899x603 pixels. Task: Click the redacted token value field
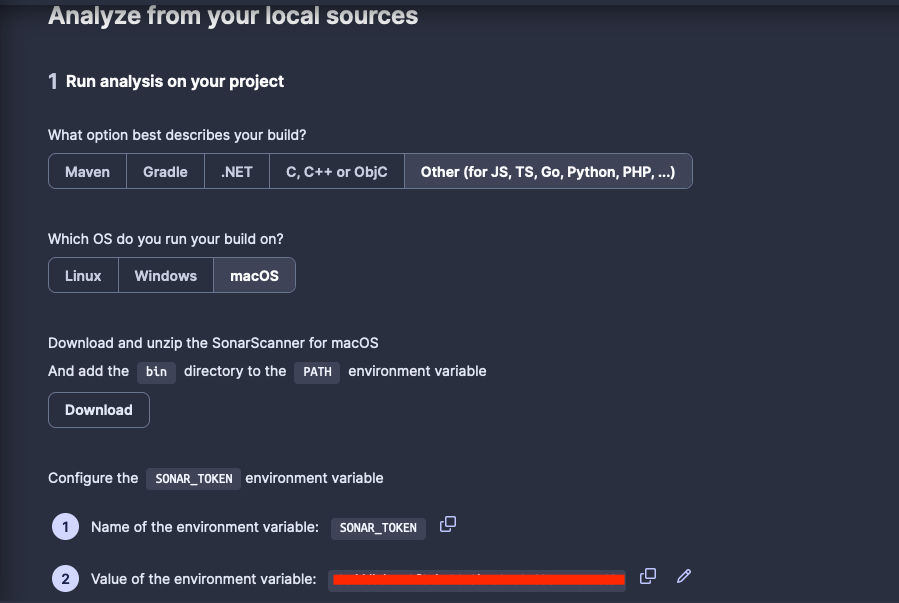click(x=477, y=578)
